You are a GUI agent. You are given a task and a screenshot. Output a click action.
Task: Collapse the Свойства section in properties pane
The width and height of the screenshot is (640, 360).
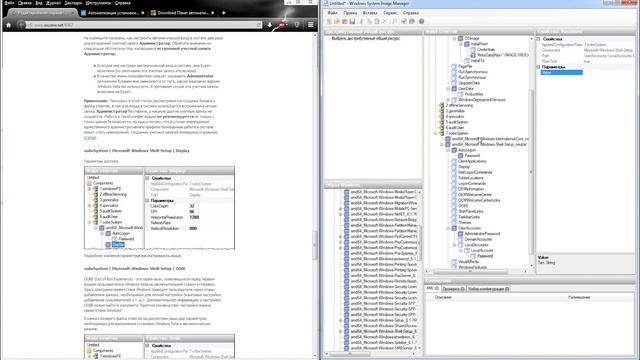[x=538, y=39]
